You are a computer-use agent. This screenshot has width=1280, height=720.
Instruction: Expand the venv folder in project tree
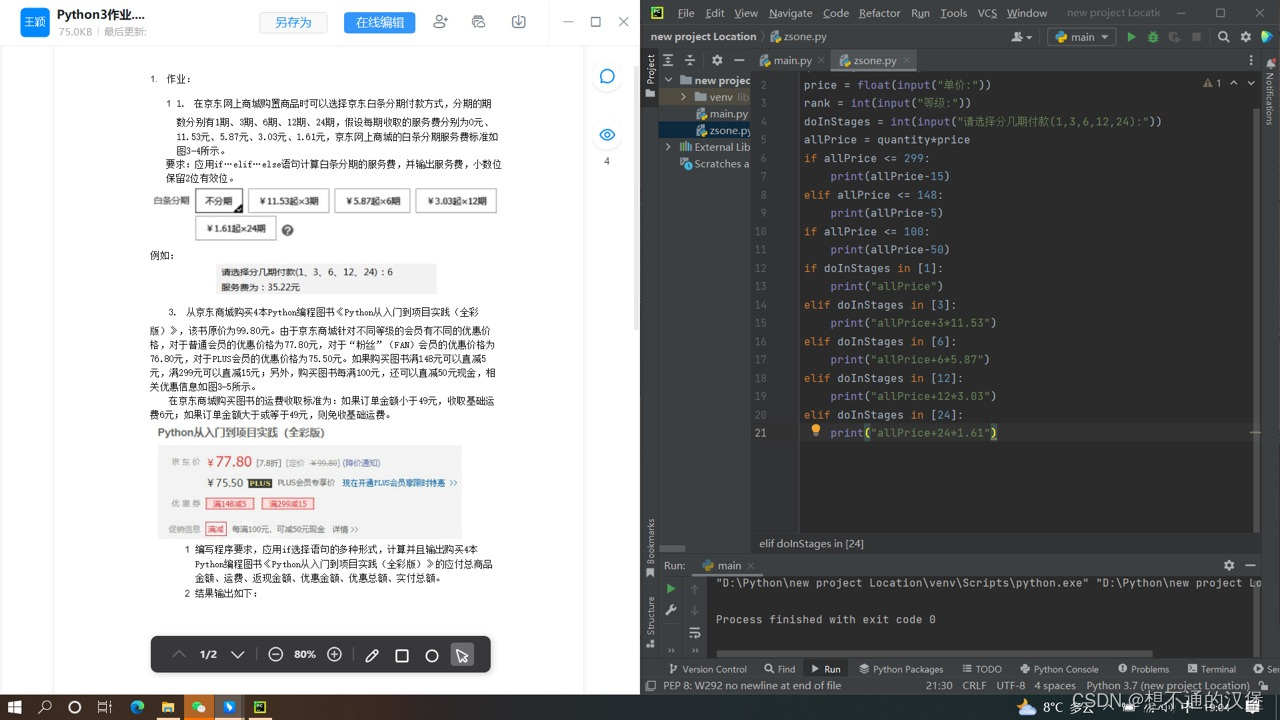coord(684,97)
